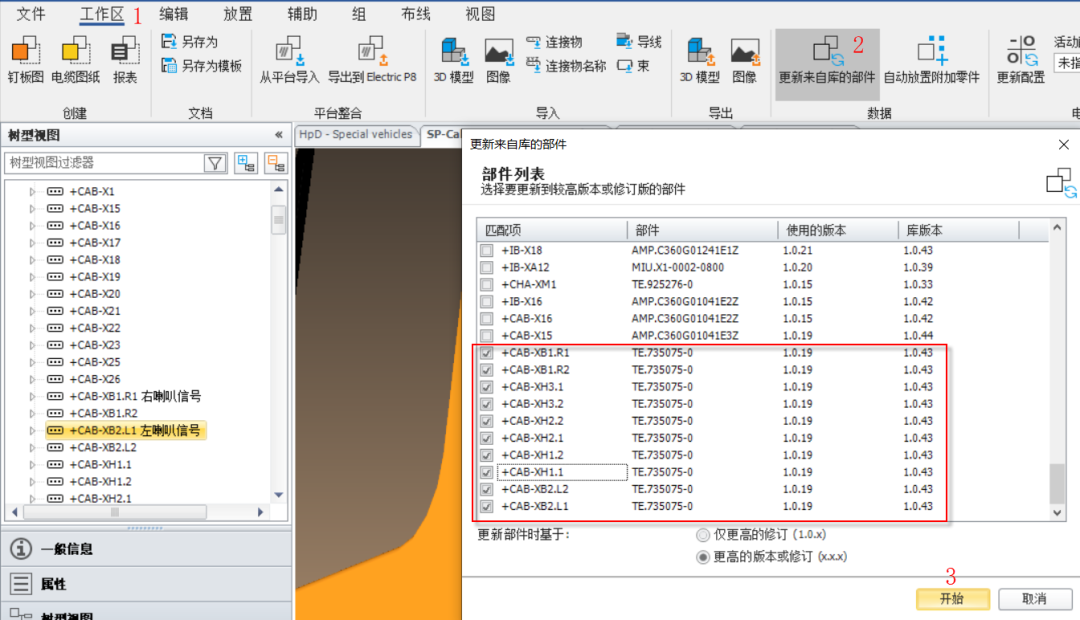Uncheck the +CAB-XB1.R1 checkbox
The width and height of the screenshot is (1080, 620).
point(487,353)
